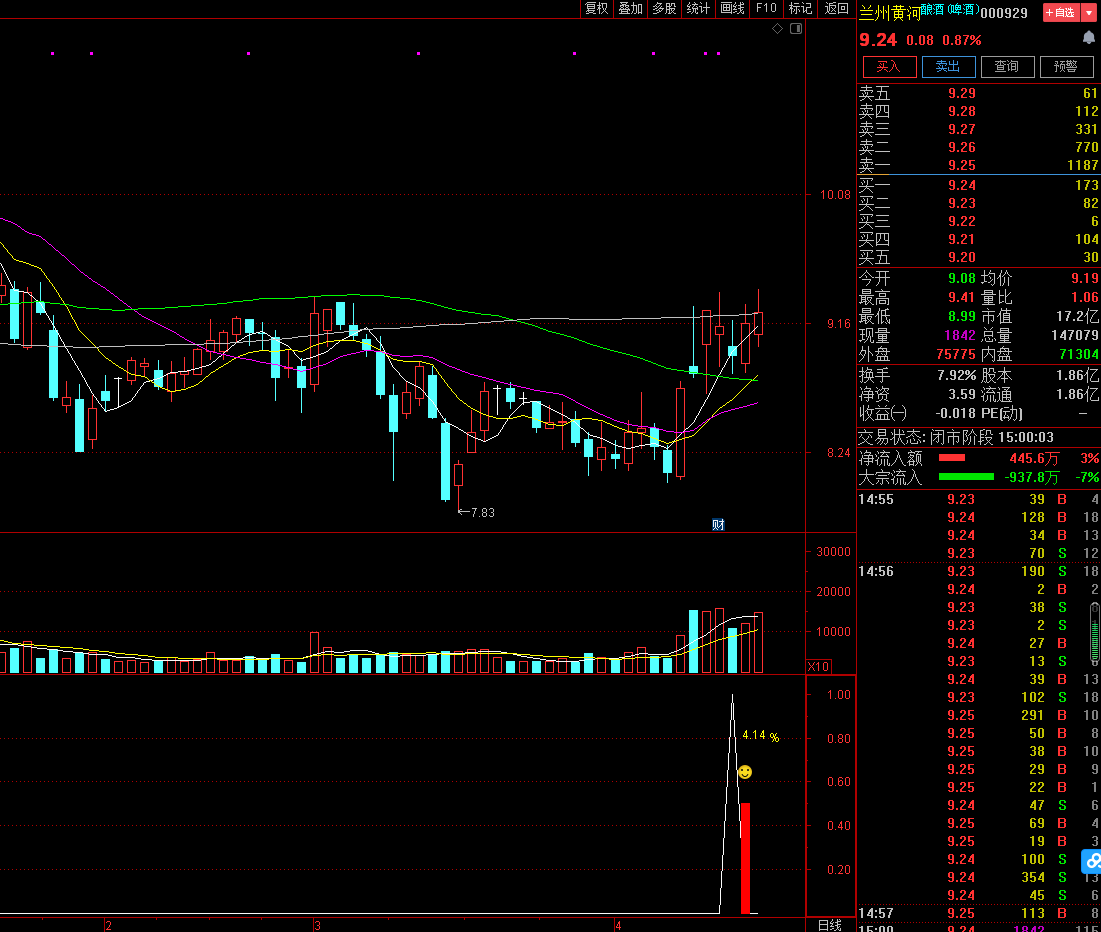Click the 14:55 trade row timestamp
The image size is (1101, 932).
tap(876, 499)
